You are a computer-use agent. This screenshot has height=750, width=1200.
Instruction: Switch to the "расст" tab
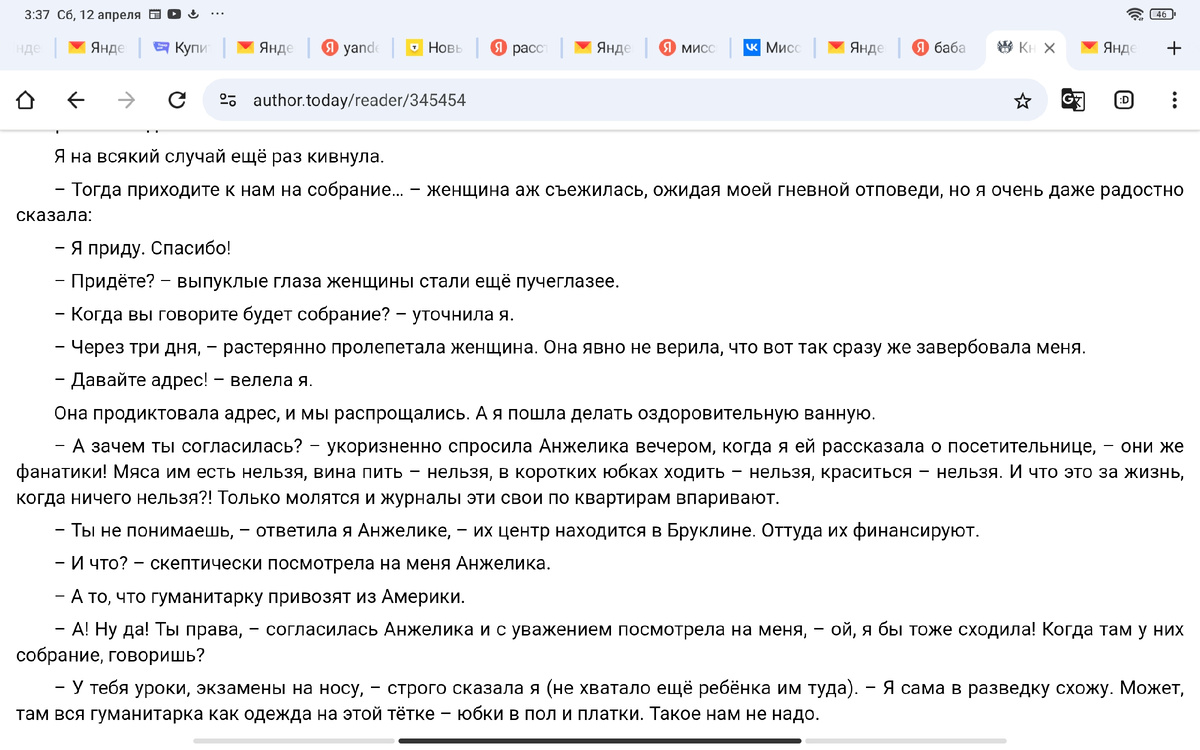pos(518,48)
